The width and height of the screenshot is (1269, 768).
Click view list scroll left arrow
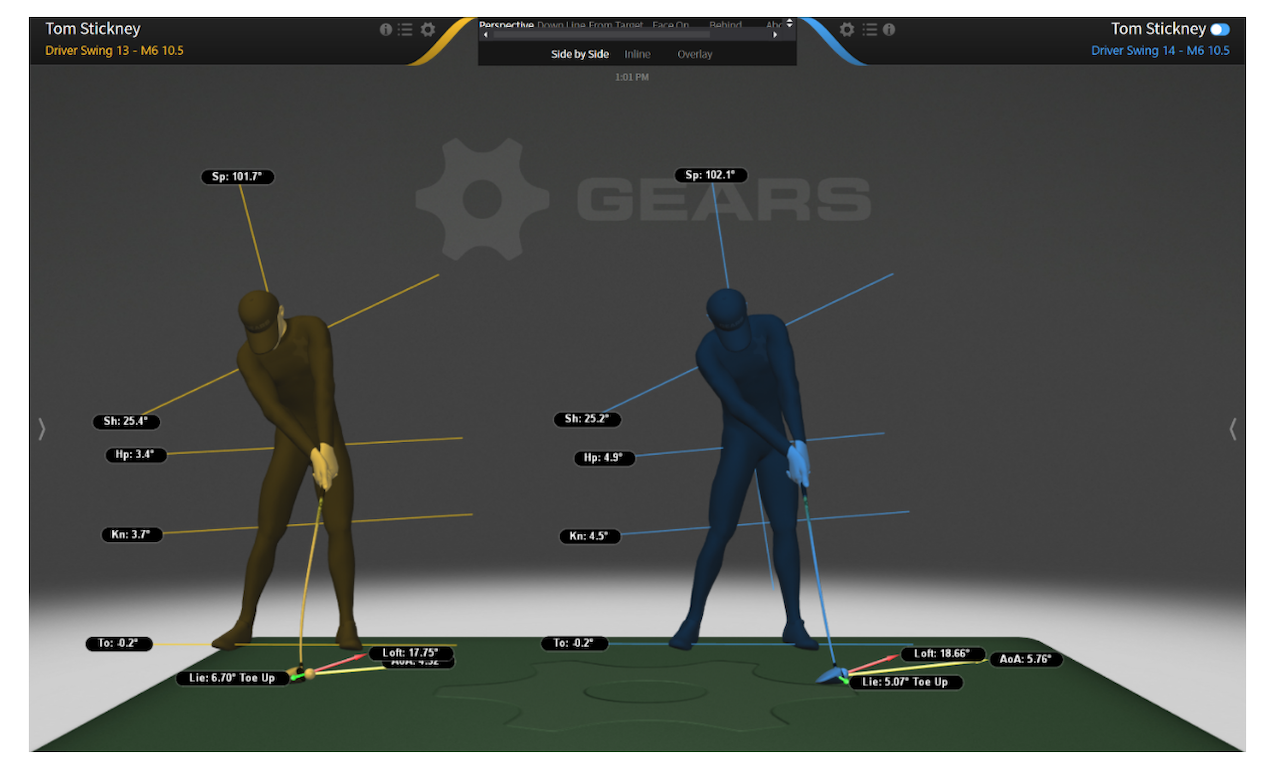point(484,35)
